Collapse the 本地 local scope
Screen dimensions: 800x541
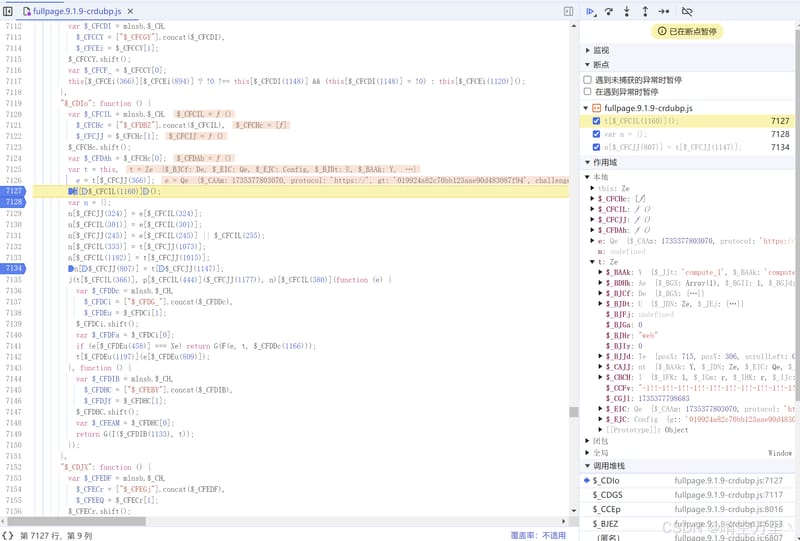(x=587, y=177)
